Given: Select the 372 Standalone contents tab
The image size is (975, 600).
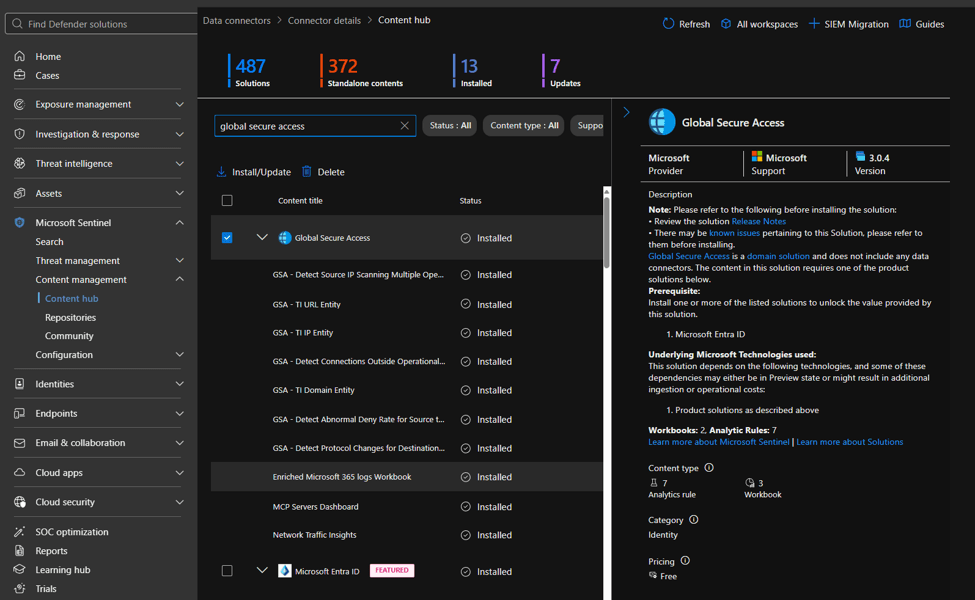Looking at the screenshot, I should coord(363,71).
